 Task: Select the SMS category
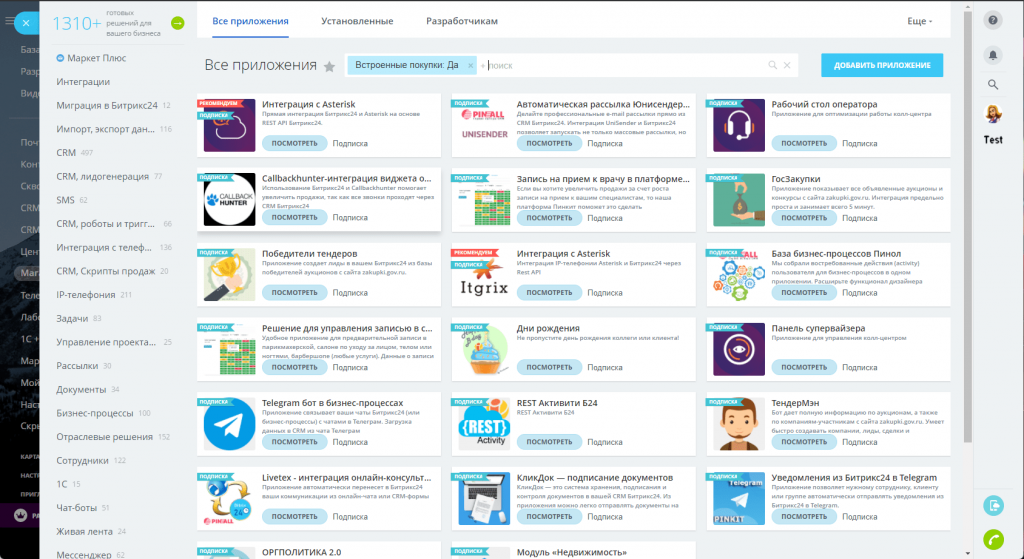[65, 200]
